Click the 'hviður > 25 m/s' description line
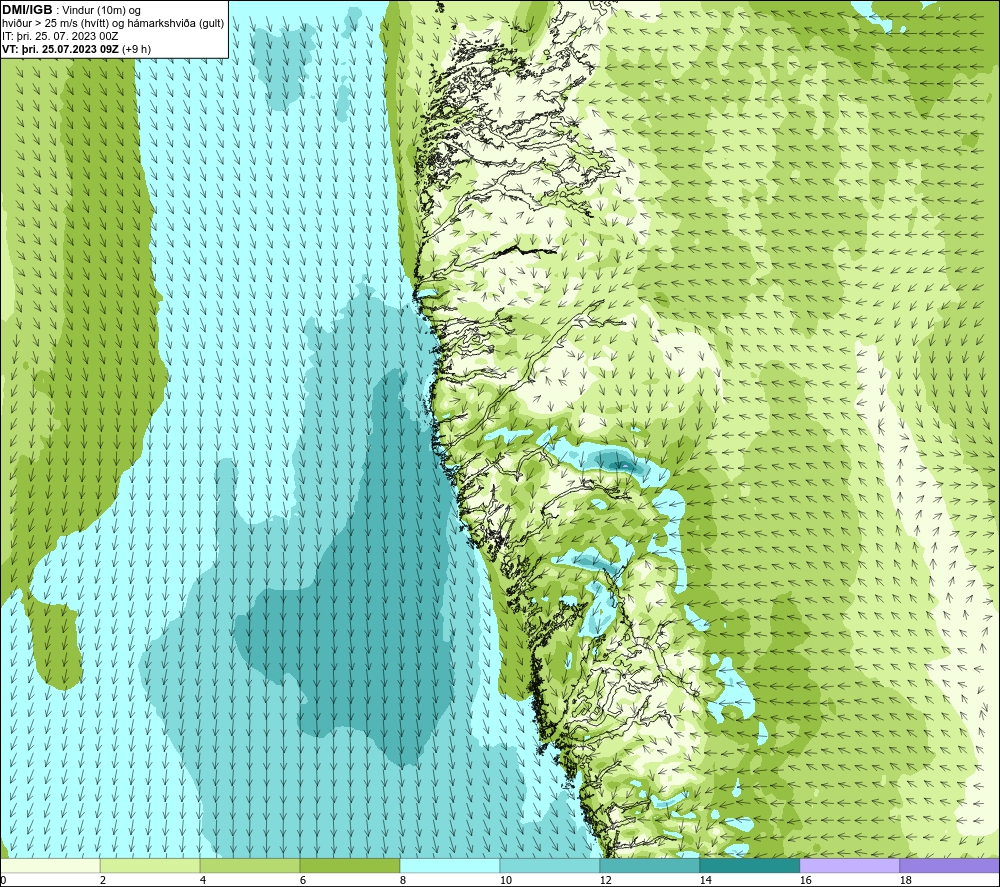The height and width of the screenshot is (887, 1000). click(113, 24)
